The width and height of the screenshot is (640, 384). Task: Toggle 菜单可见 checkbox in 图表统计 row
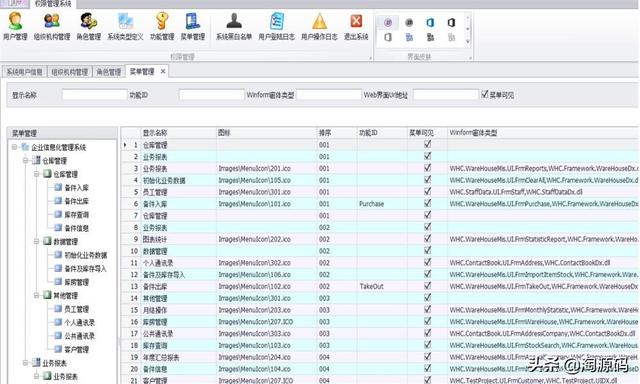click(427, 238)
